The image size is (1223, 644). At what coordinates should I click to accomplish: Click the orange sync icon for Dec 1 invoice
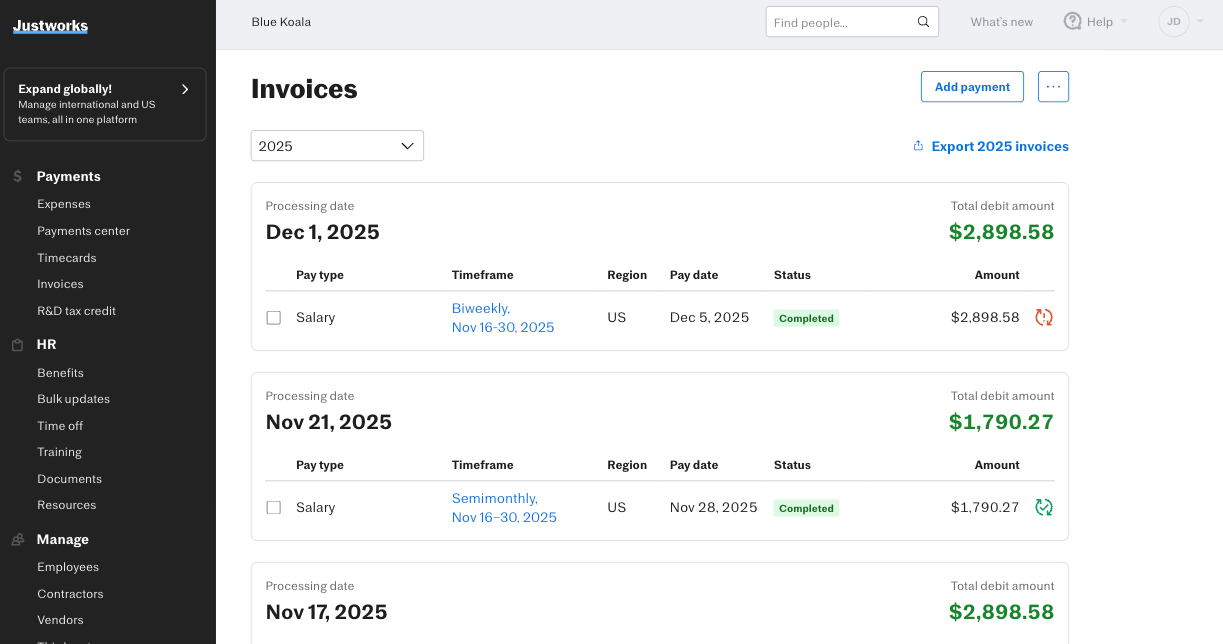[1044, 317]
